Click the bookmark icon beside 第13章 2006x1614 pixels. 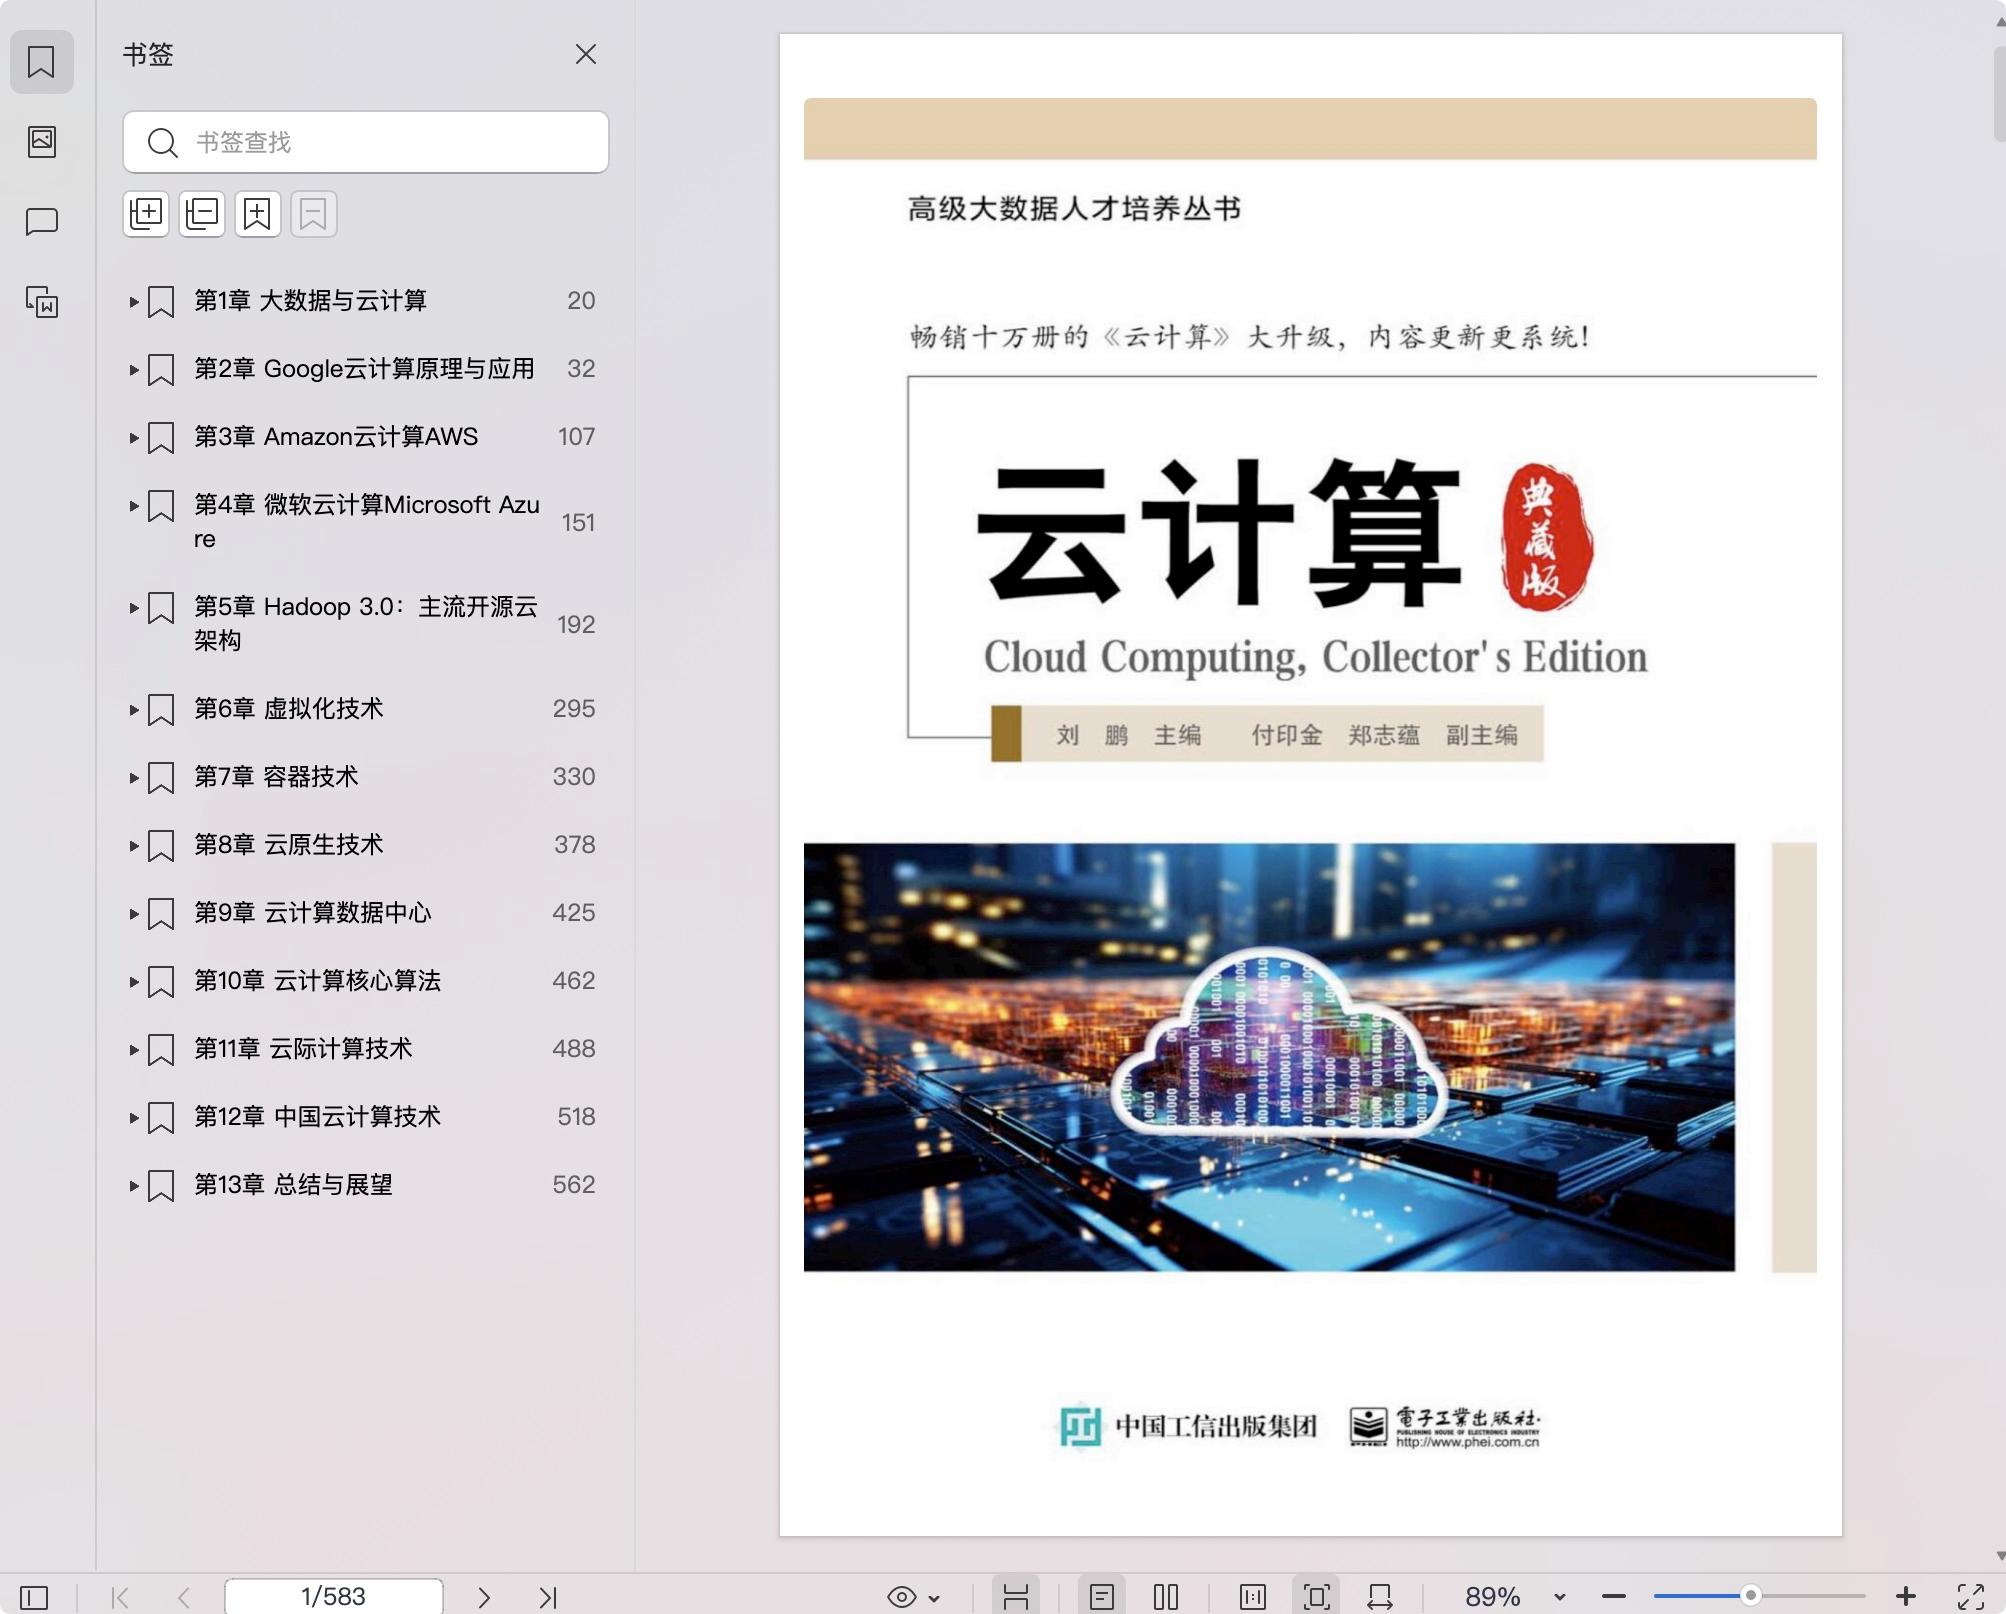point(161,1186)
